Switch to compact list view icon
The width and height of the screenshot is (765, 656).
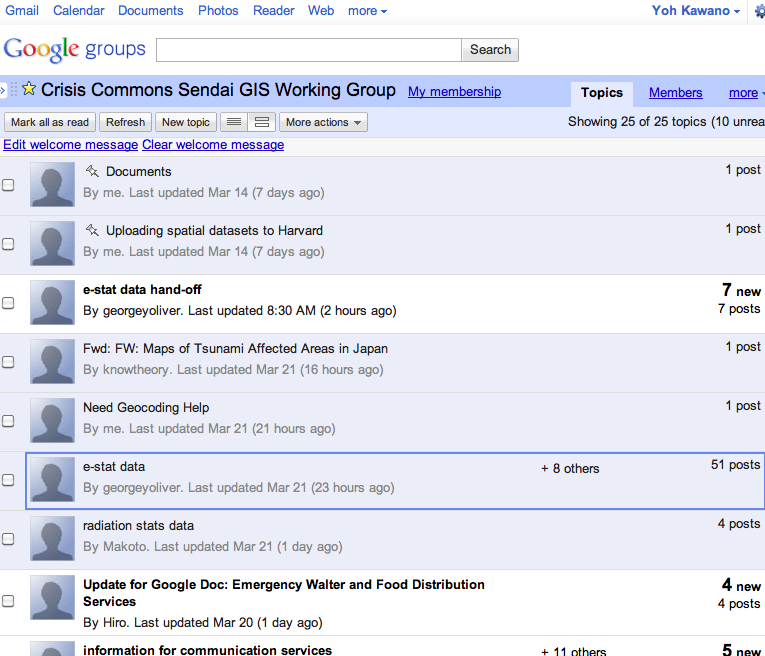pyautogui.click(x=234, y=122)
